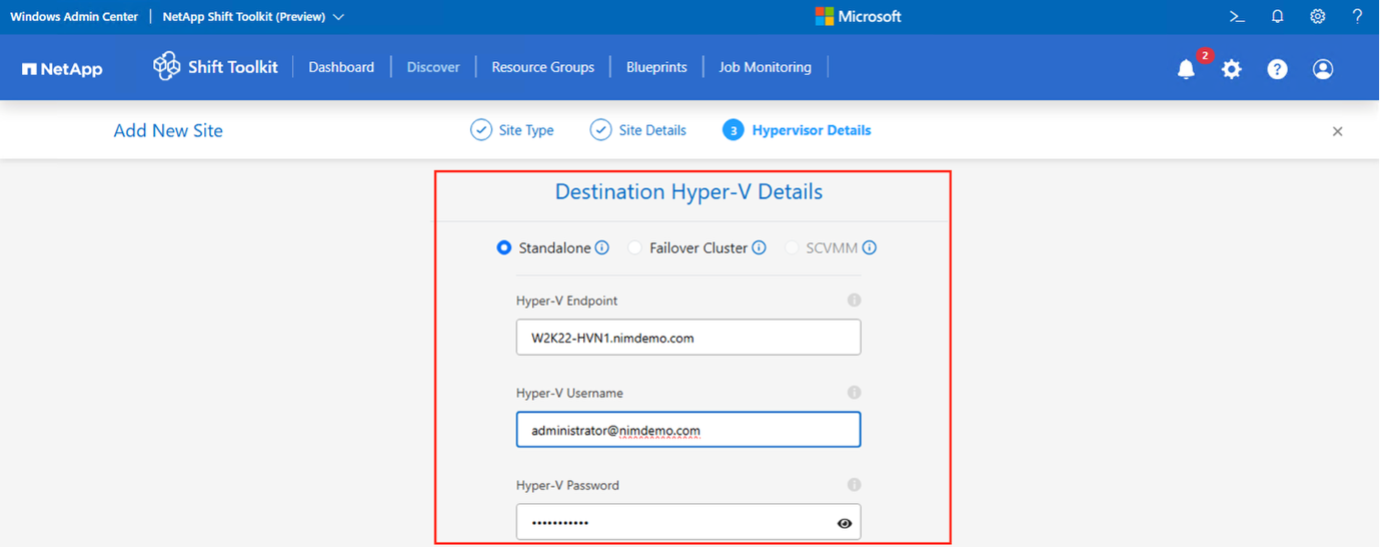Open the Blueprints tab
Image resolution: width=1384 pixels, height=550 pixels.
pos(656,67)
